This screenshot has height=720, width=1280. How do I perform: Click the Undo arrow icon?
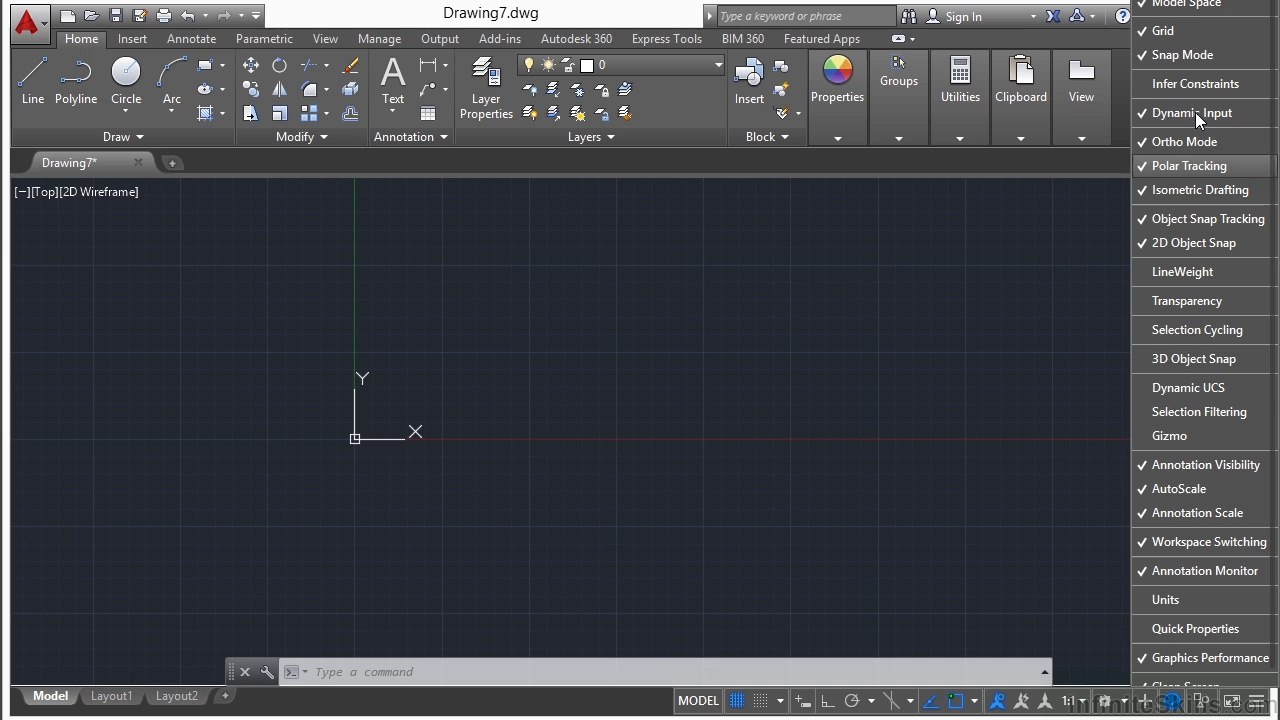coord(188,16)
